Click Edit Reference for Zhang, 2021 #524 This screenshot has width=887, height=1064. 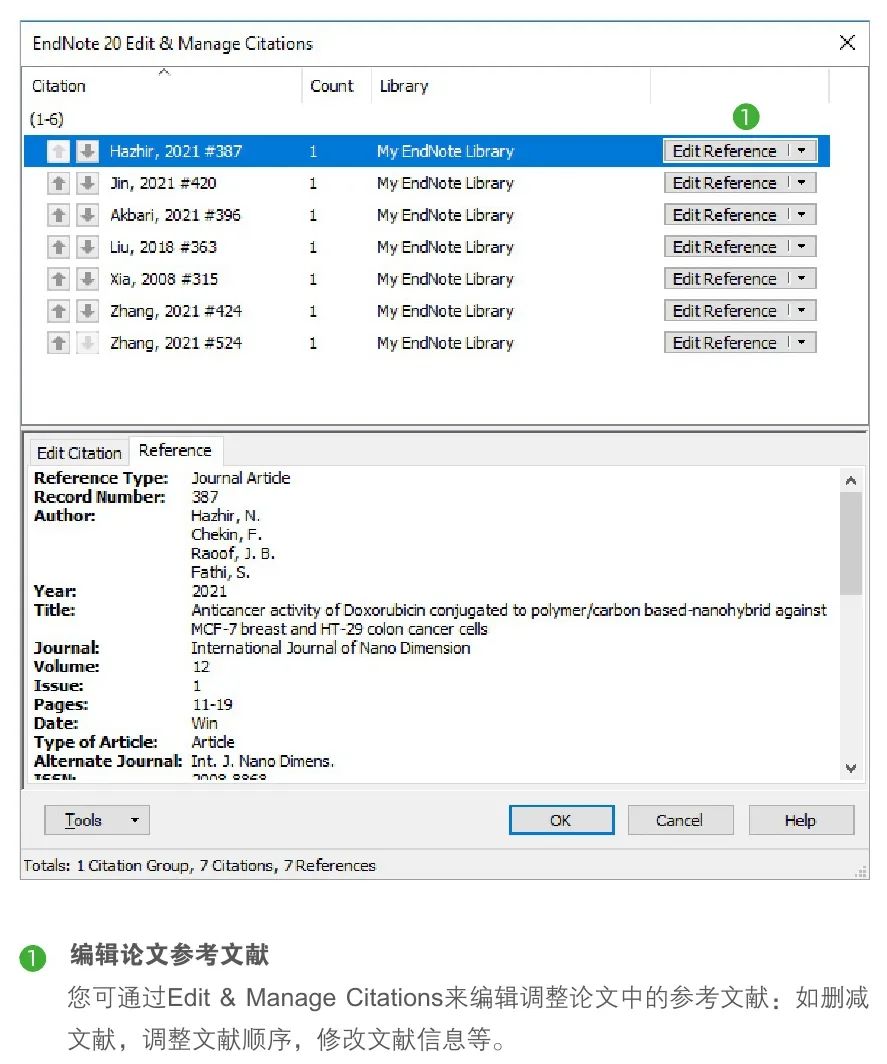725,342
